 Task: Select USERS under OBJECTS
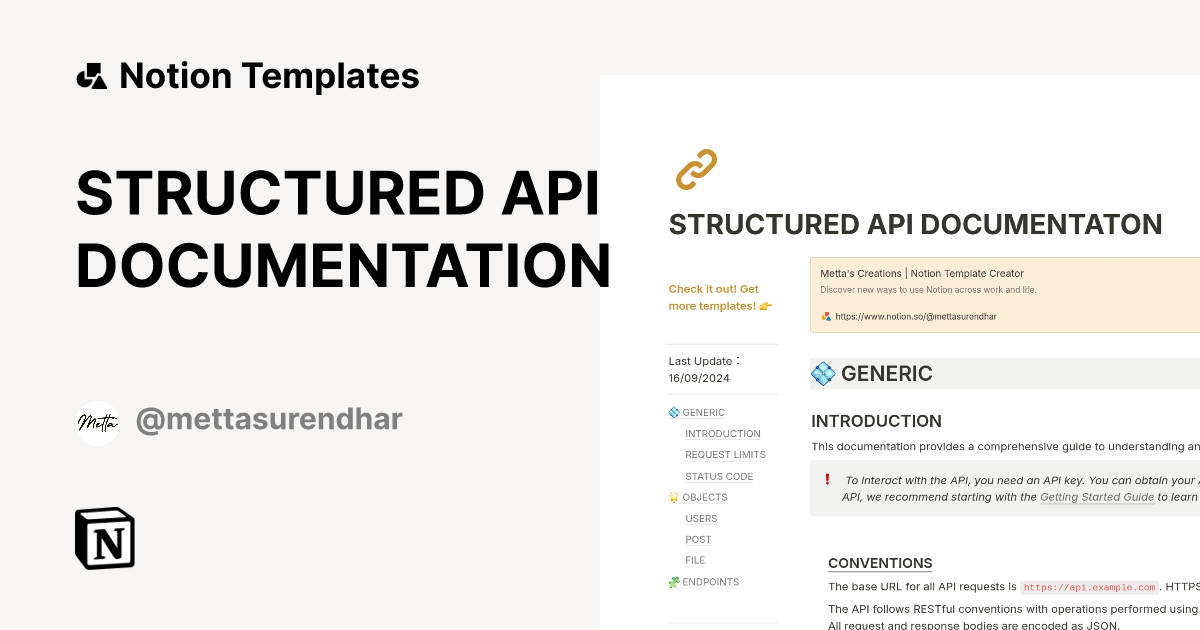point(701,518)
